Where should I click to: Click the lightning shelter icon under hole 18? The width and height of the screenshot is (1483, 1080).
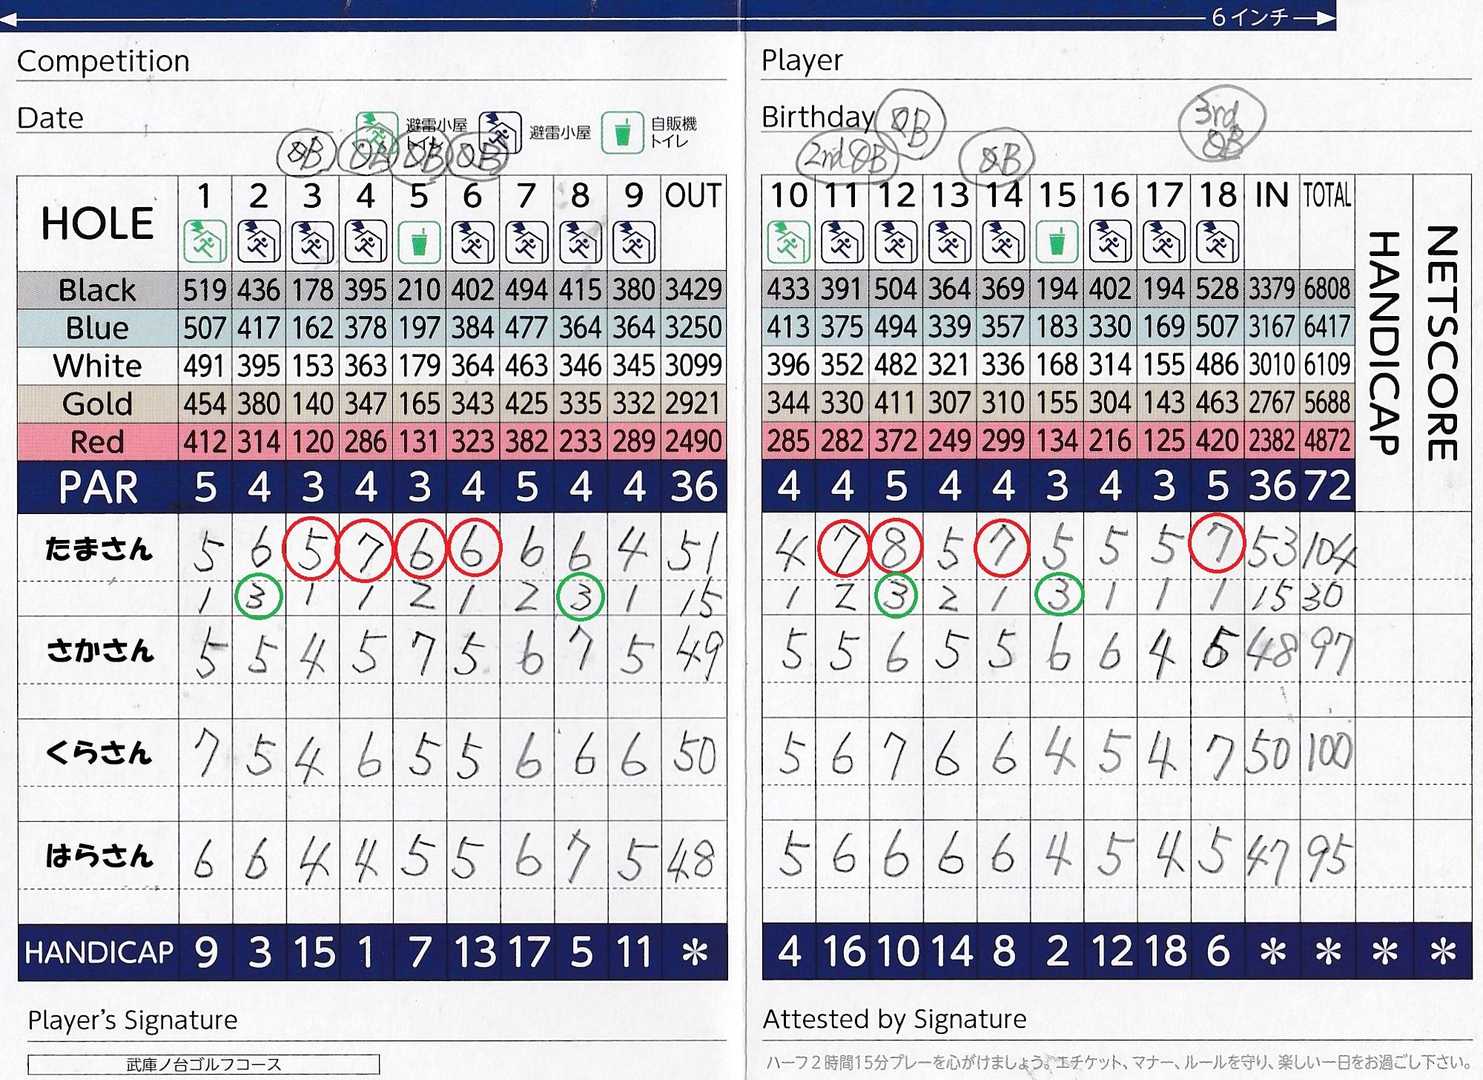click(1217, 242)
